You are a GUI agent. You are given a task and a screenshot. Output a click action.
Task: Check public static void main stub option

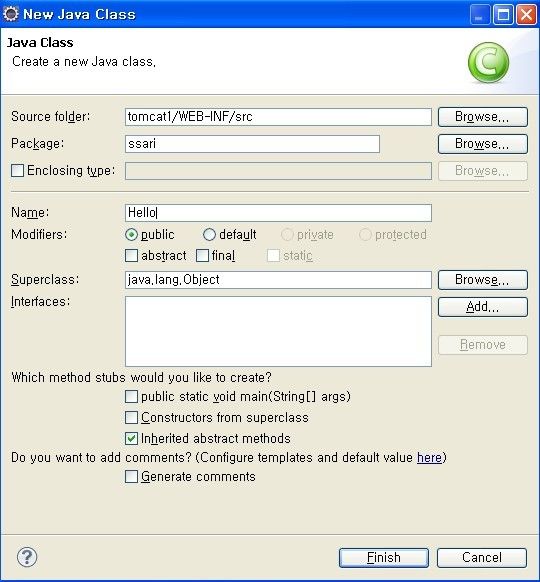pyautogui.click(x=131, y=396)
